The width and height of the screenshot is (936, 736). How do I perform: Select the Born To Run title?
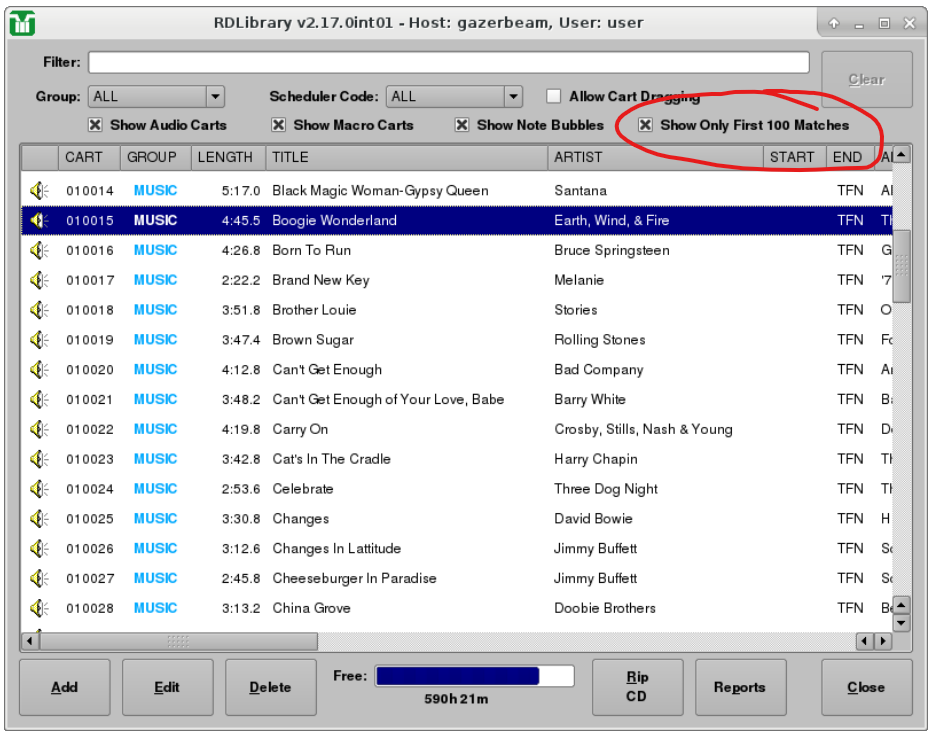pos(312,250)
